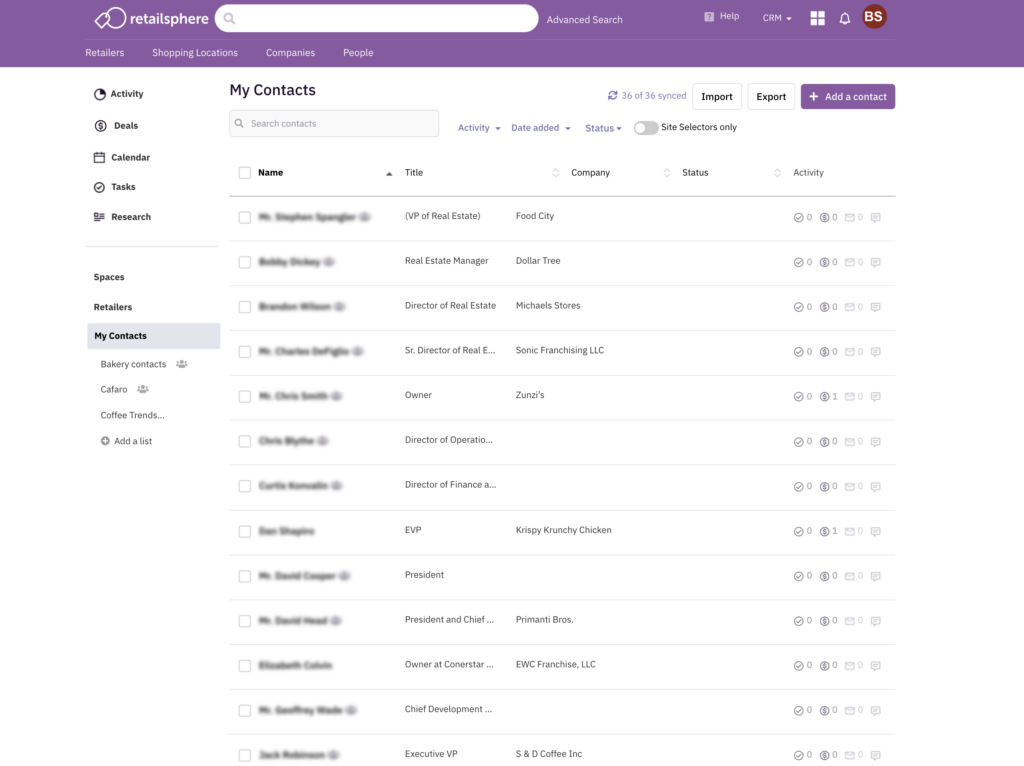Image resolution: width=1024 pixels, height=766 pixels.
Task: Select My Contacts in the sidebar
Action: tap(153, 336)
